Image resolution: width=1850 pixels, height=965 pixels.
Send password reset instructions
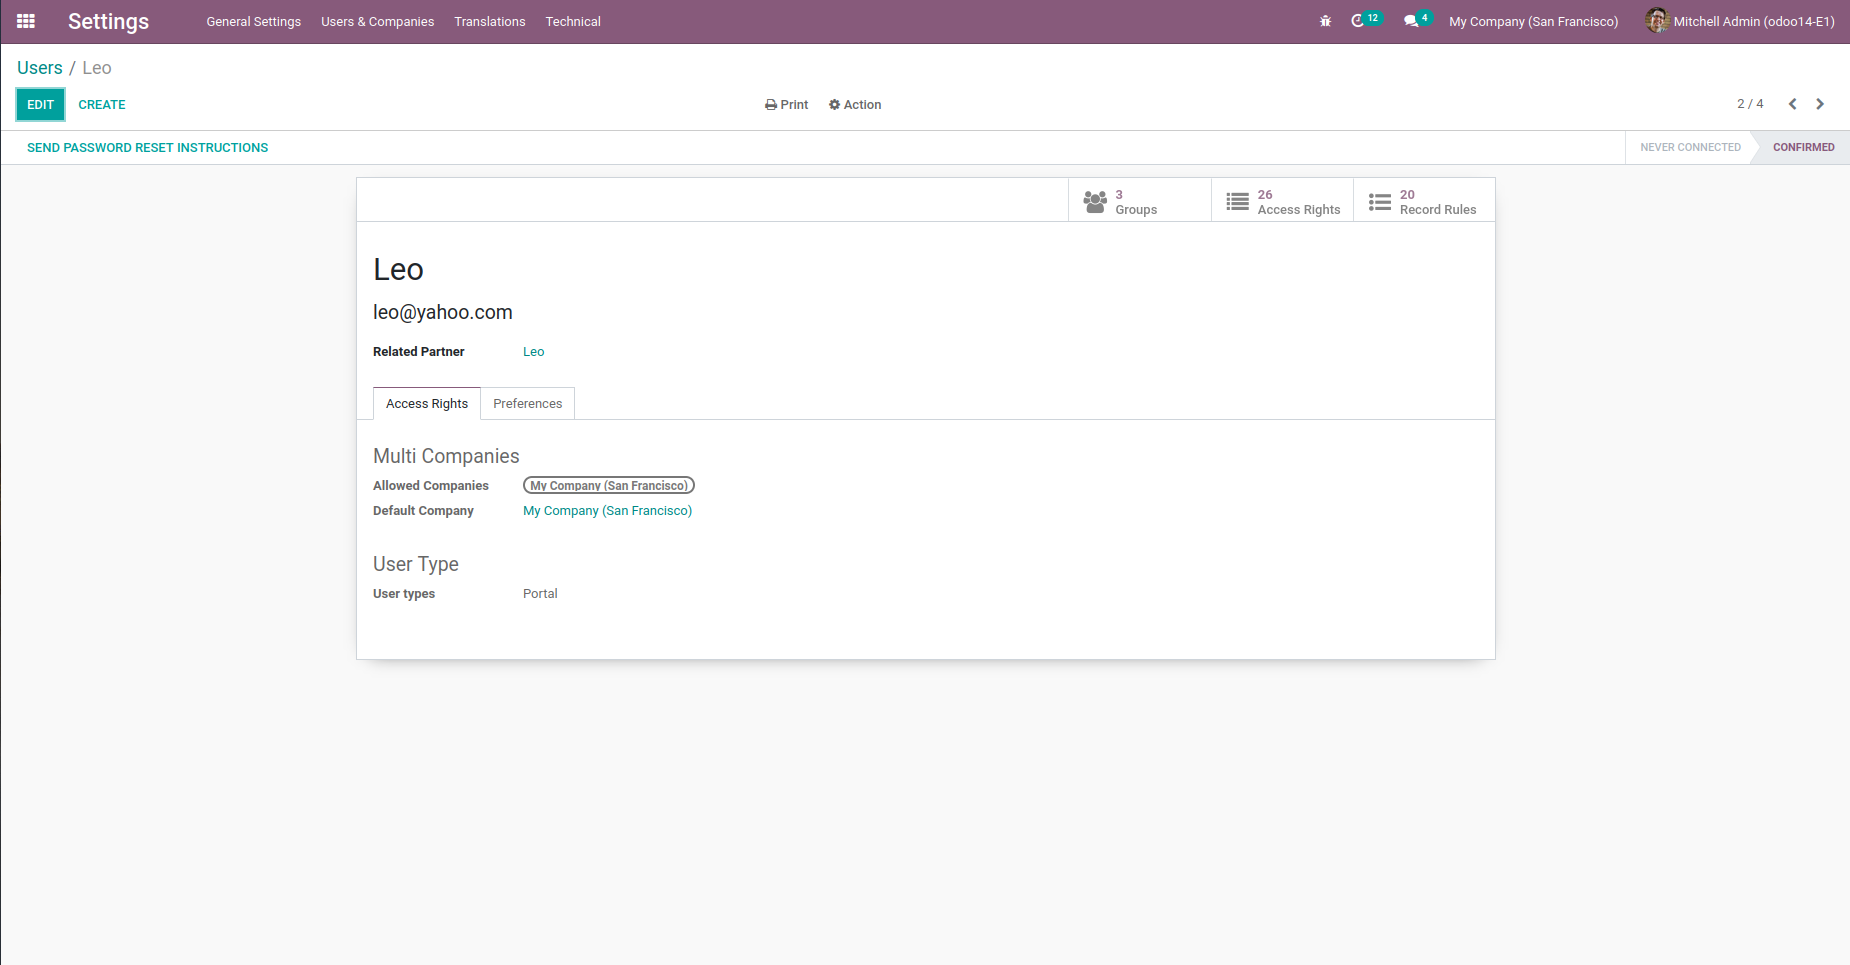click(x=148, y=147)
